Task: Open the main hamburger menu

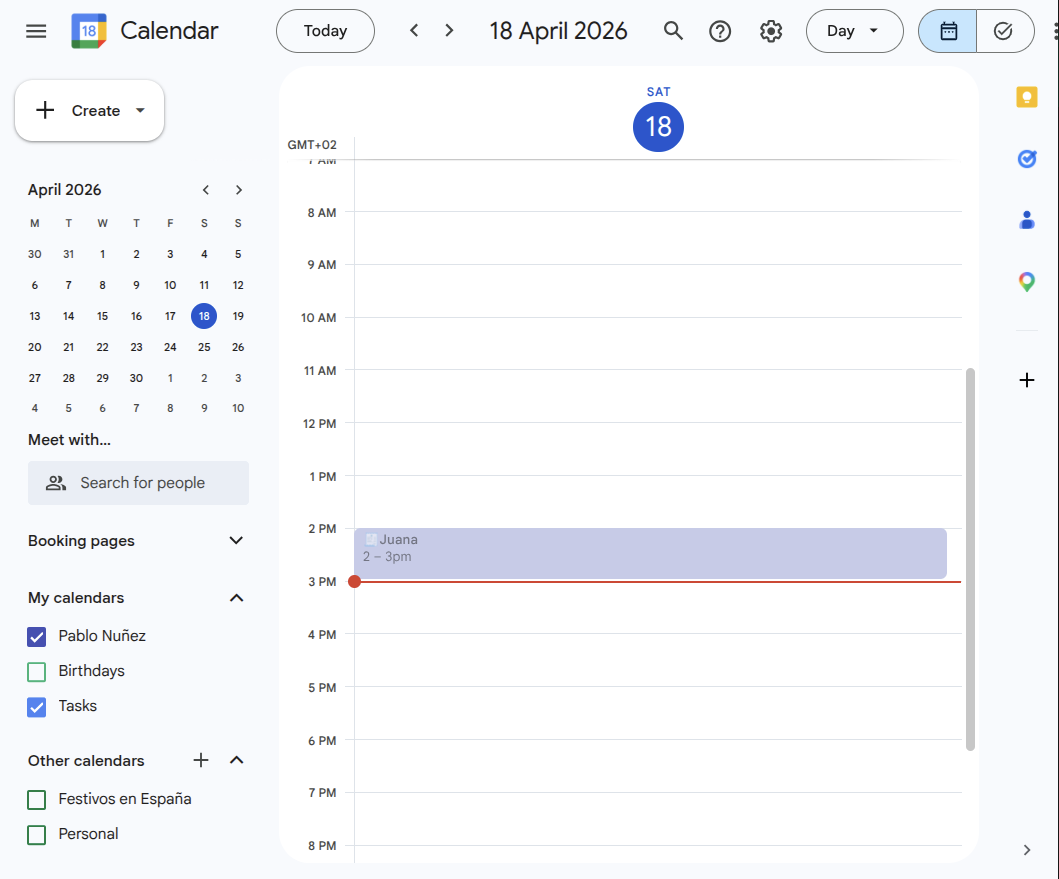Action: point(36,31)
